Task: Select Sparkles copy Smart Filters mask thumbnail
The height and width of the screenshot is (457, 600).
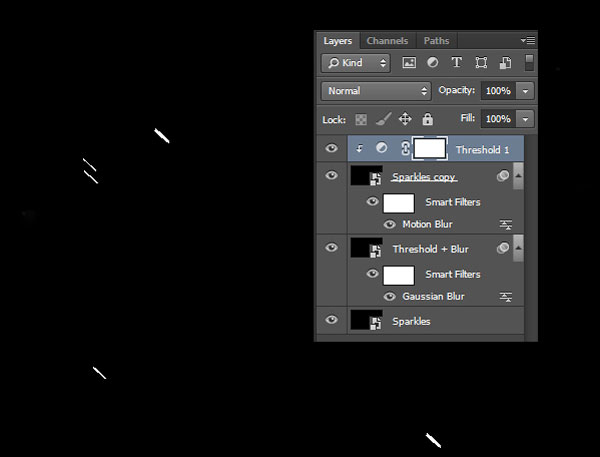Action: 399,203
